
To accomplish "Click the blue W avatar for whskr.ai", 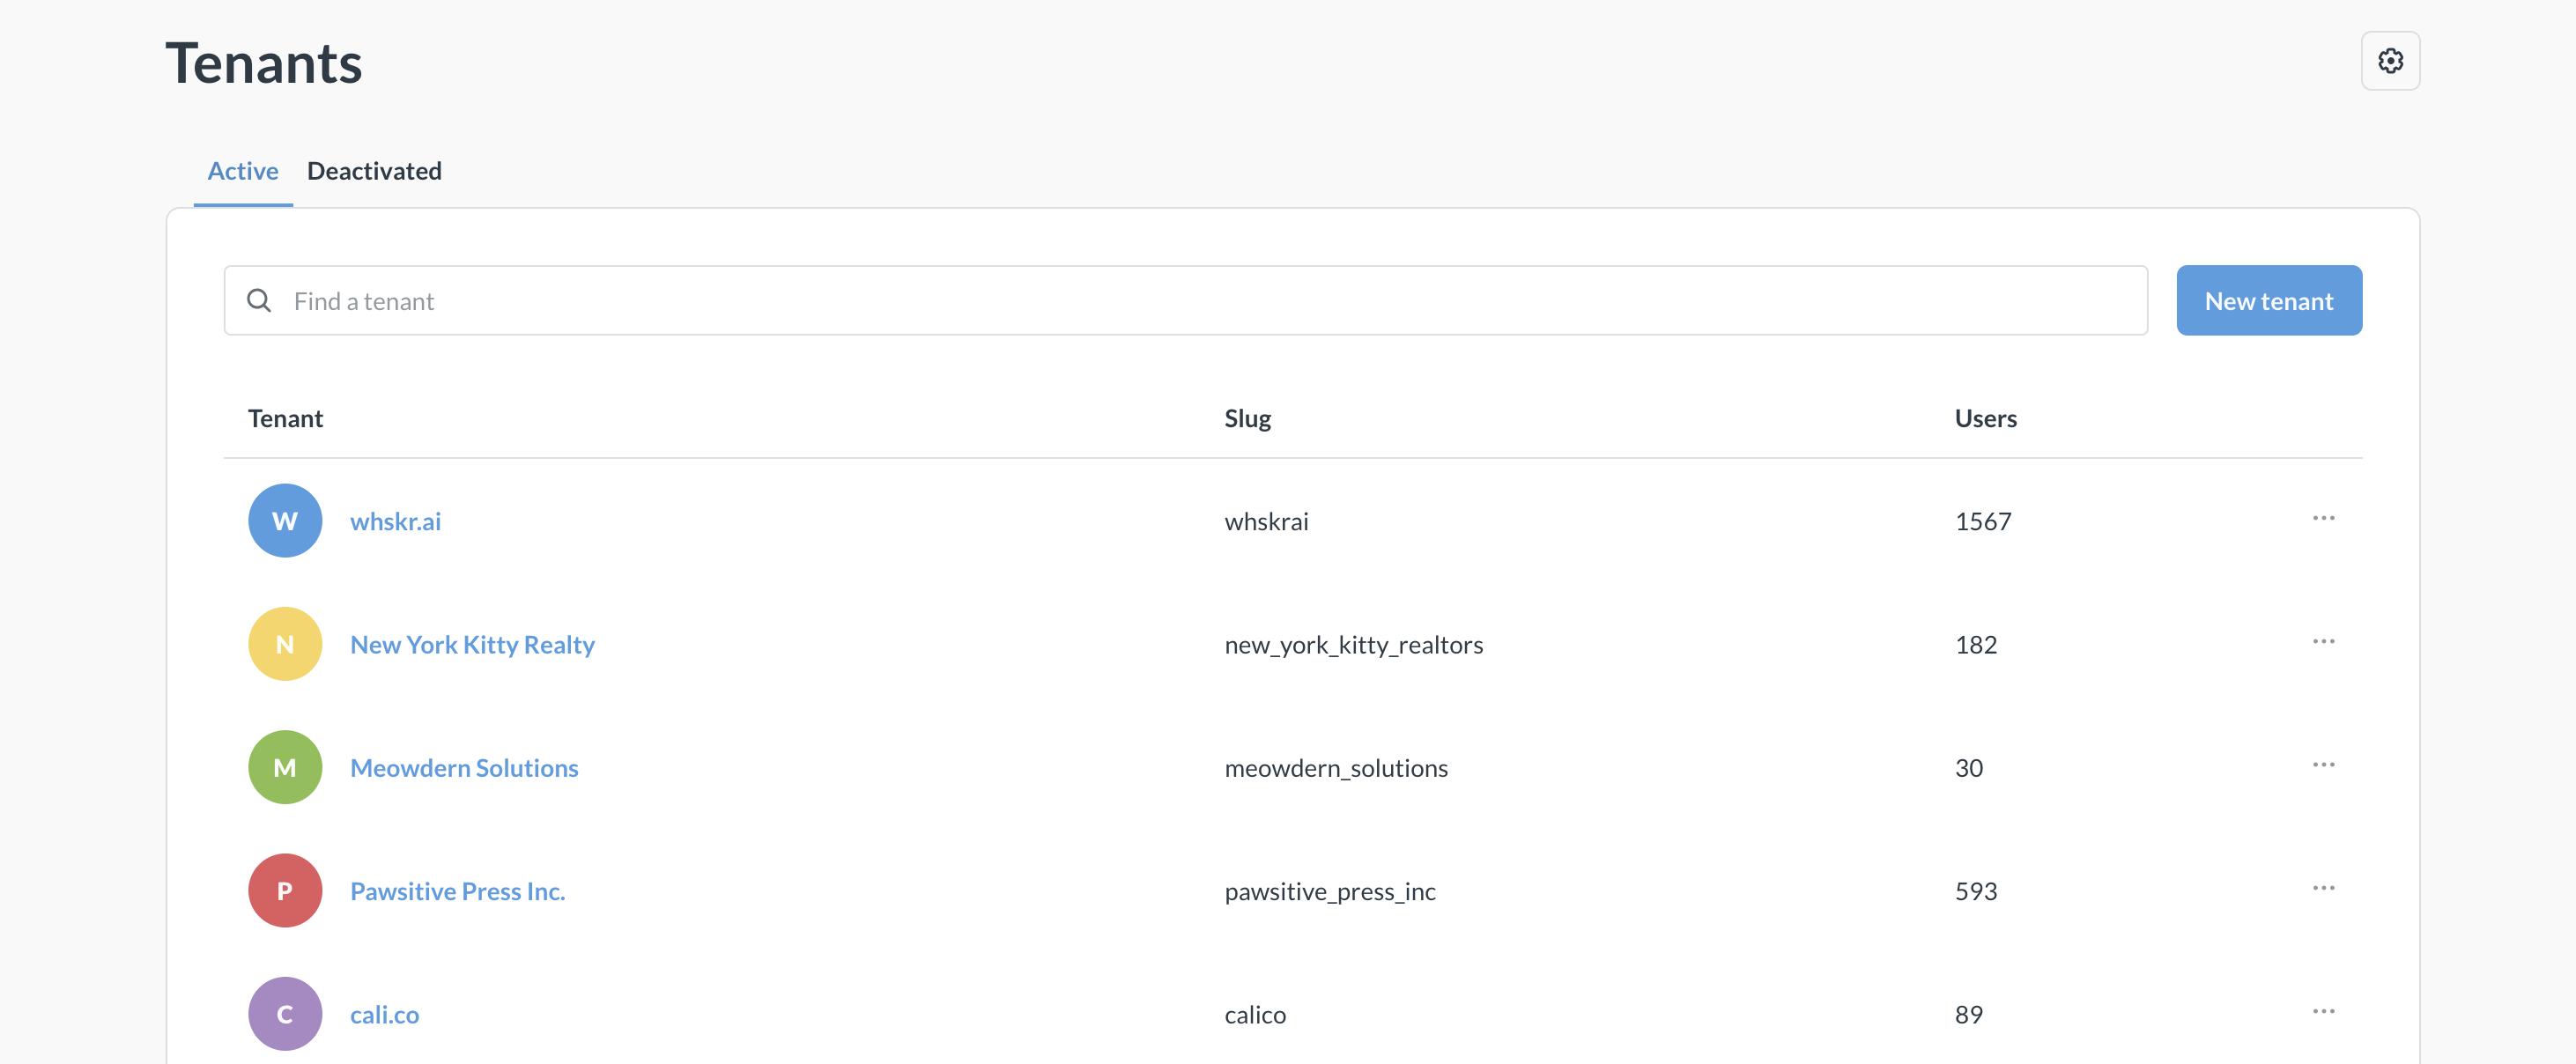I will [x=285, y=521].
